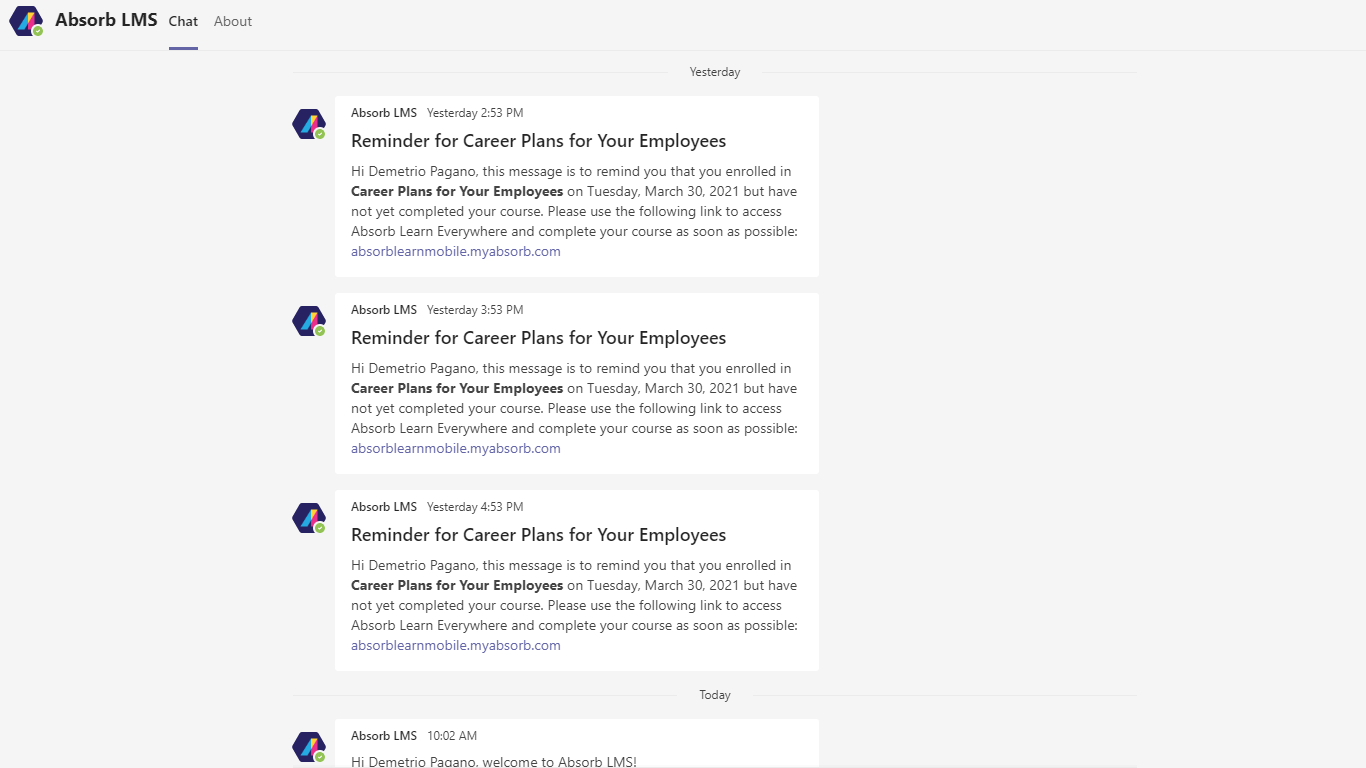Screen dimensions: 1366x768
Task: Click the reminder title in the 3:53 PM message
Action: [539, 338]
